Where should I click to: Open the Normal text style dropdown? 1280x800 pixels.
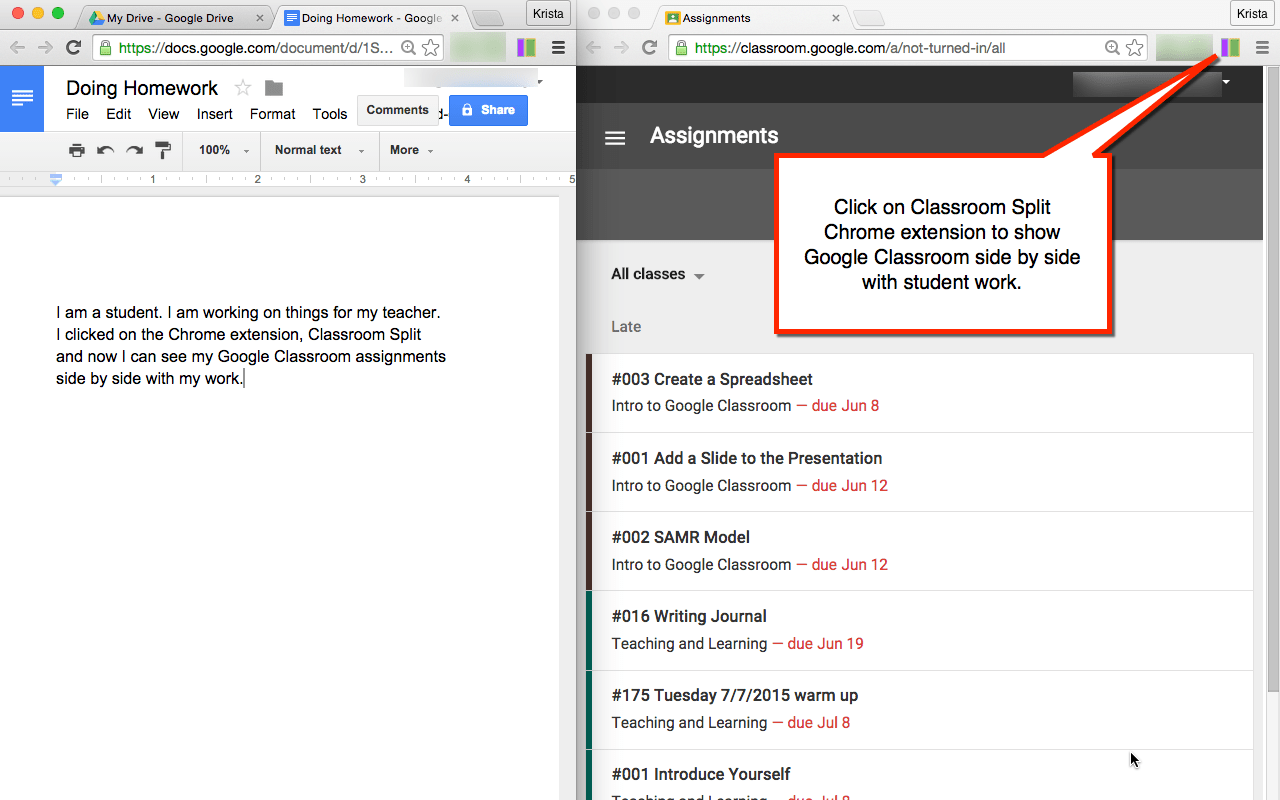[312, 150]
